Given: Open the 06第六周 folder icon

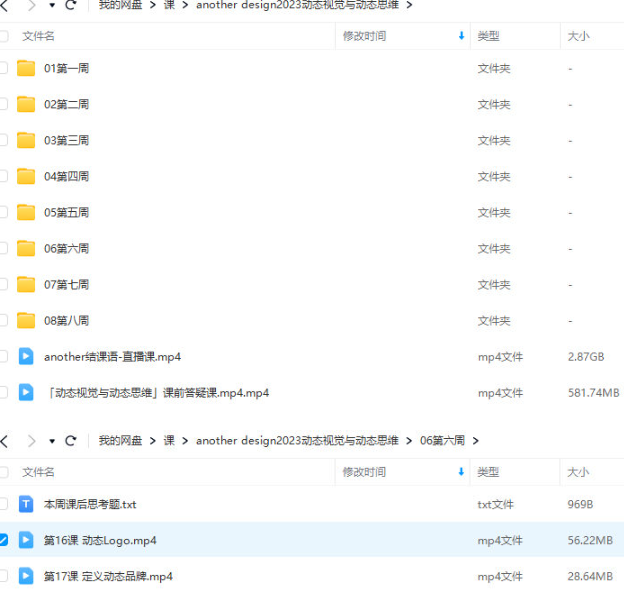Looking at the screenshot, I should pyautogui.click(x=26, y=248).
